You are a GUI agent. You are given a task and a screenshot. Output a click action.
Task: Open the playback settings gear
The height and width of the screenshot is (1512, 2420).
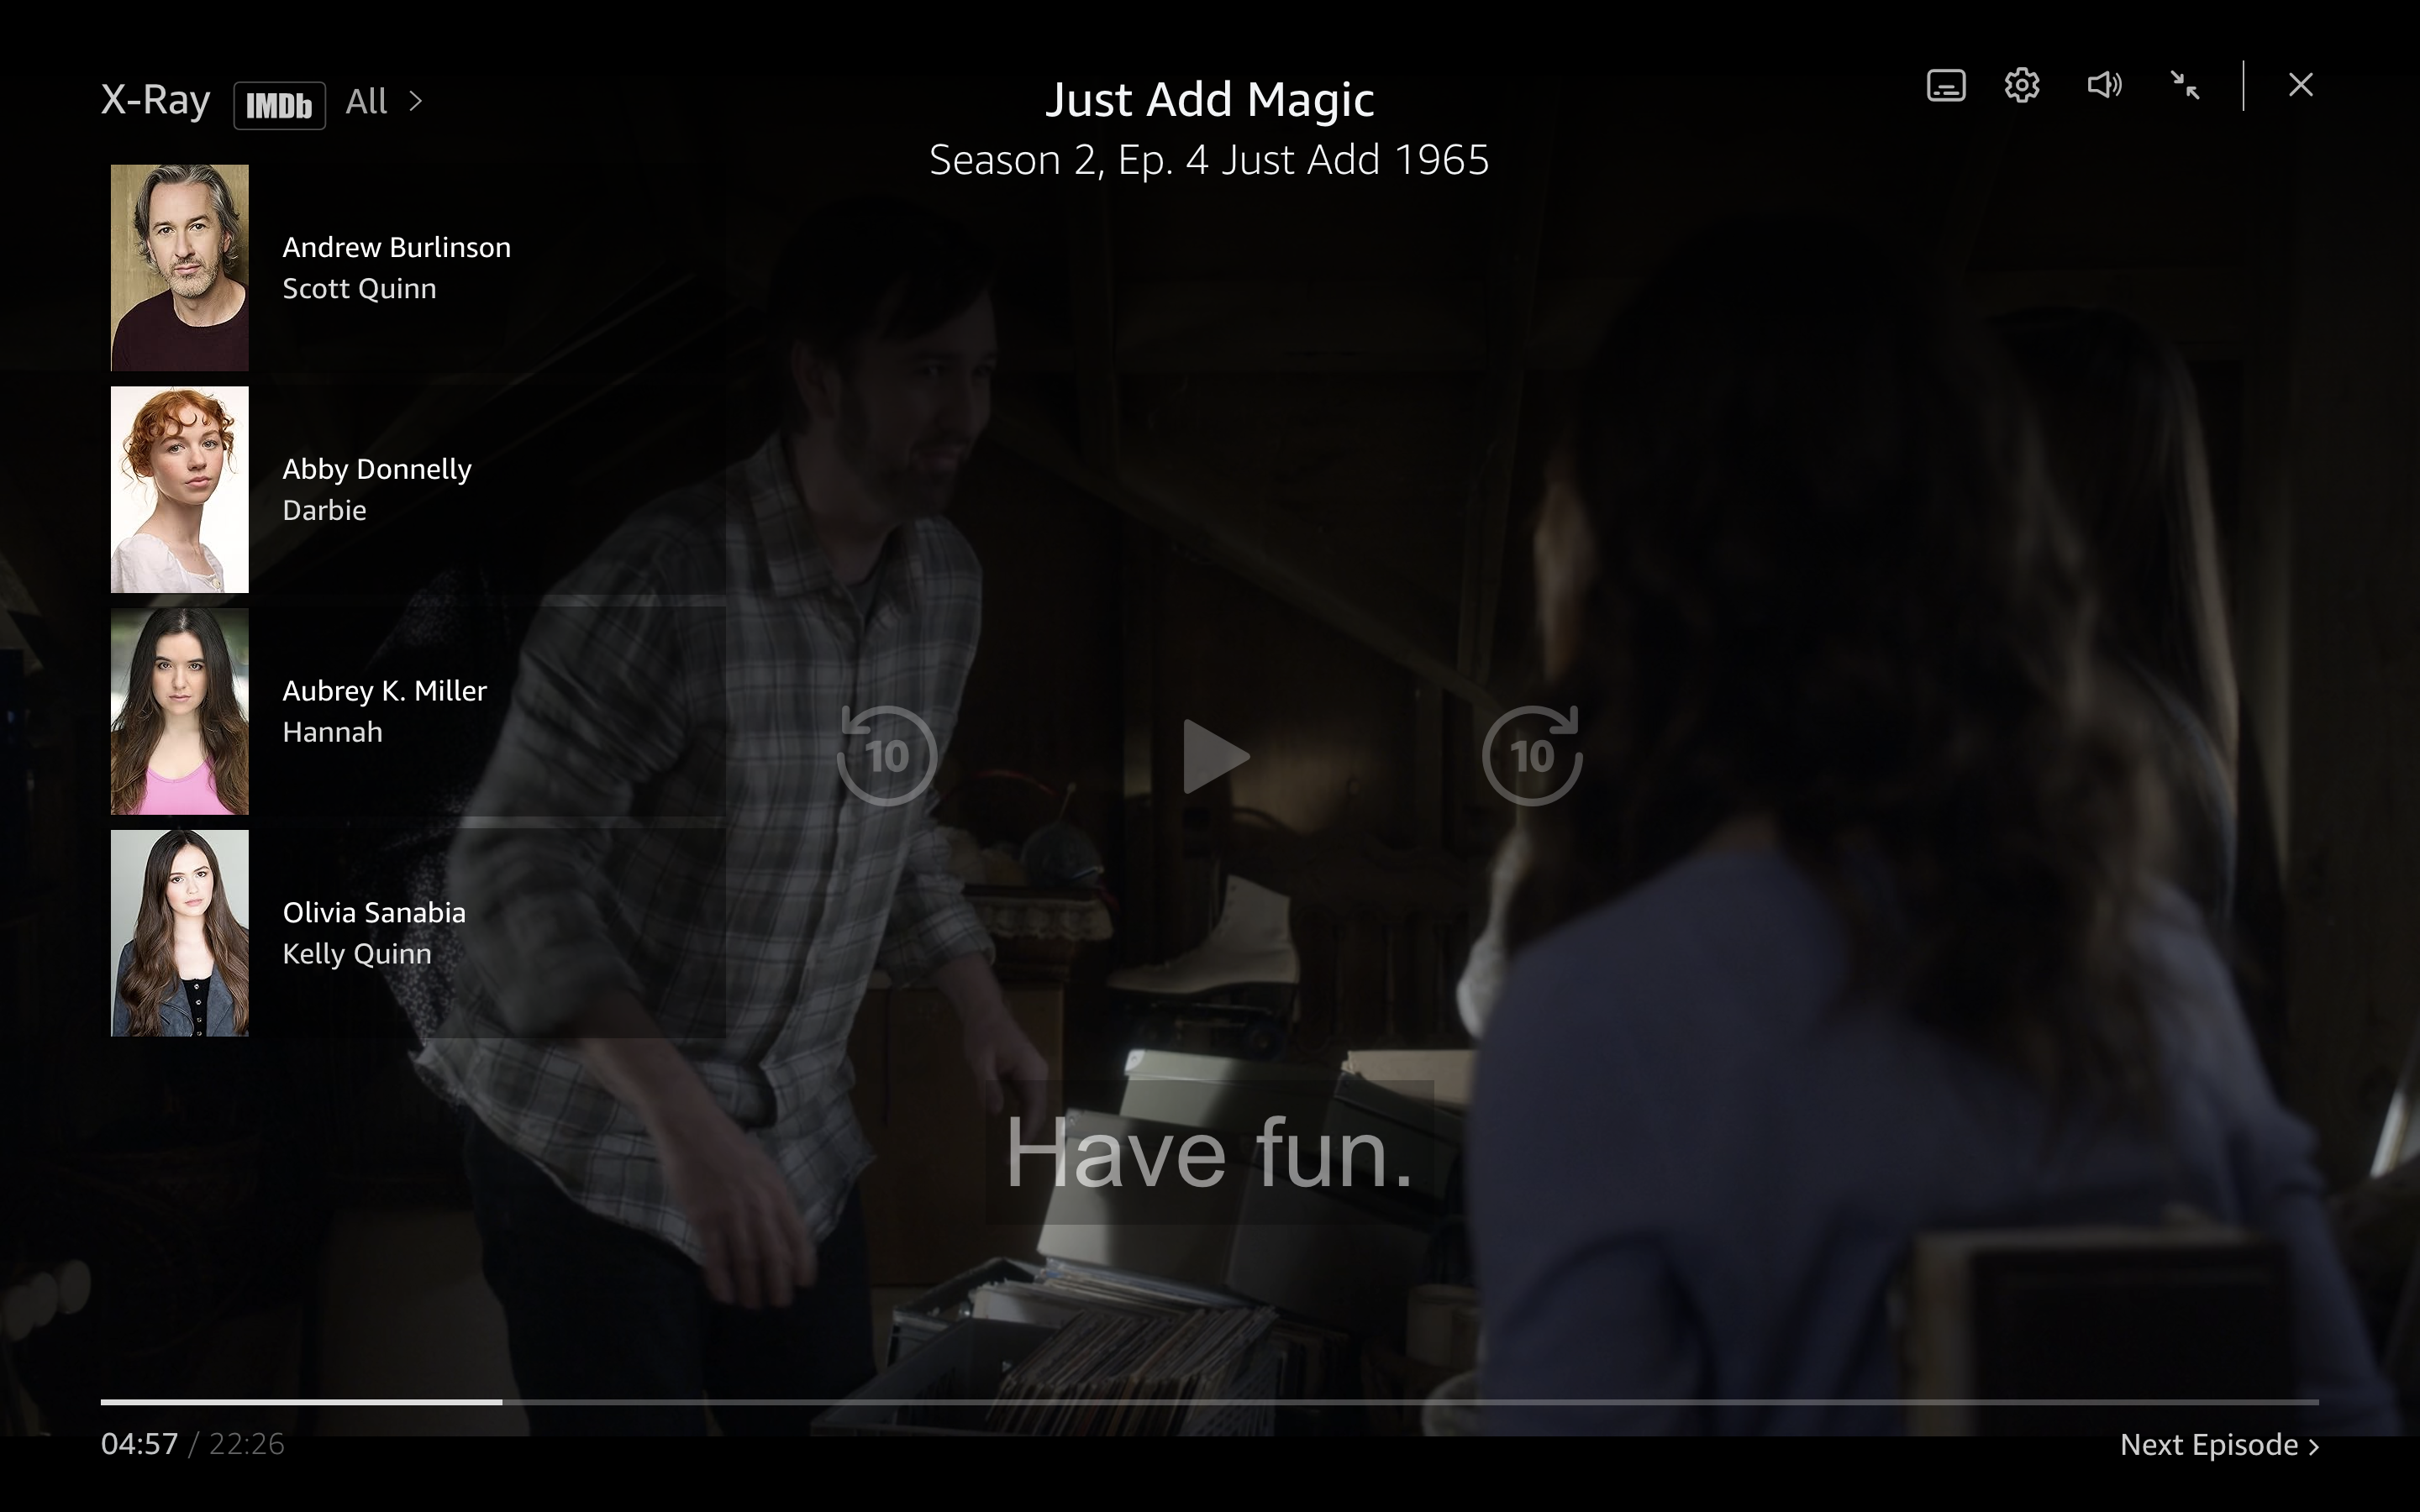click(x=2021, y=85)
